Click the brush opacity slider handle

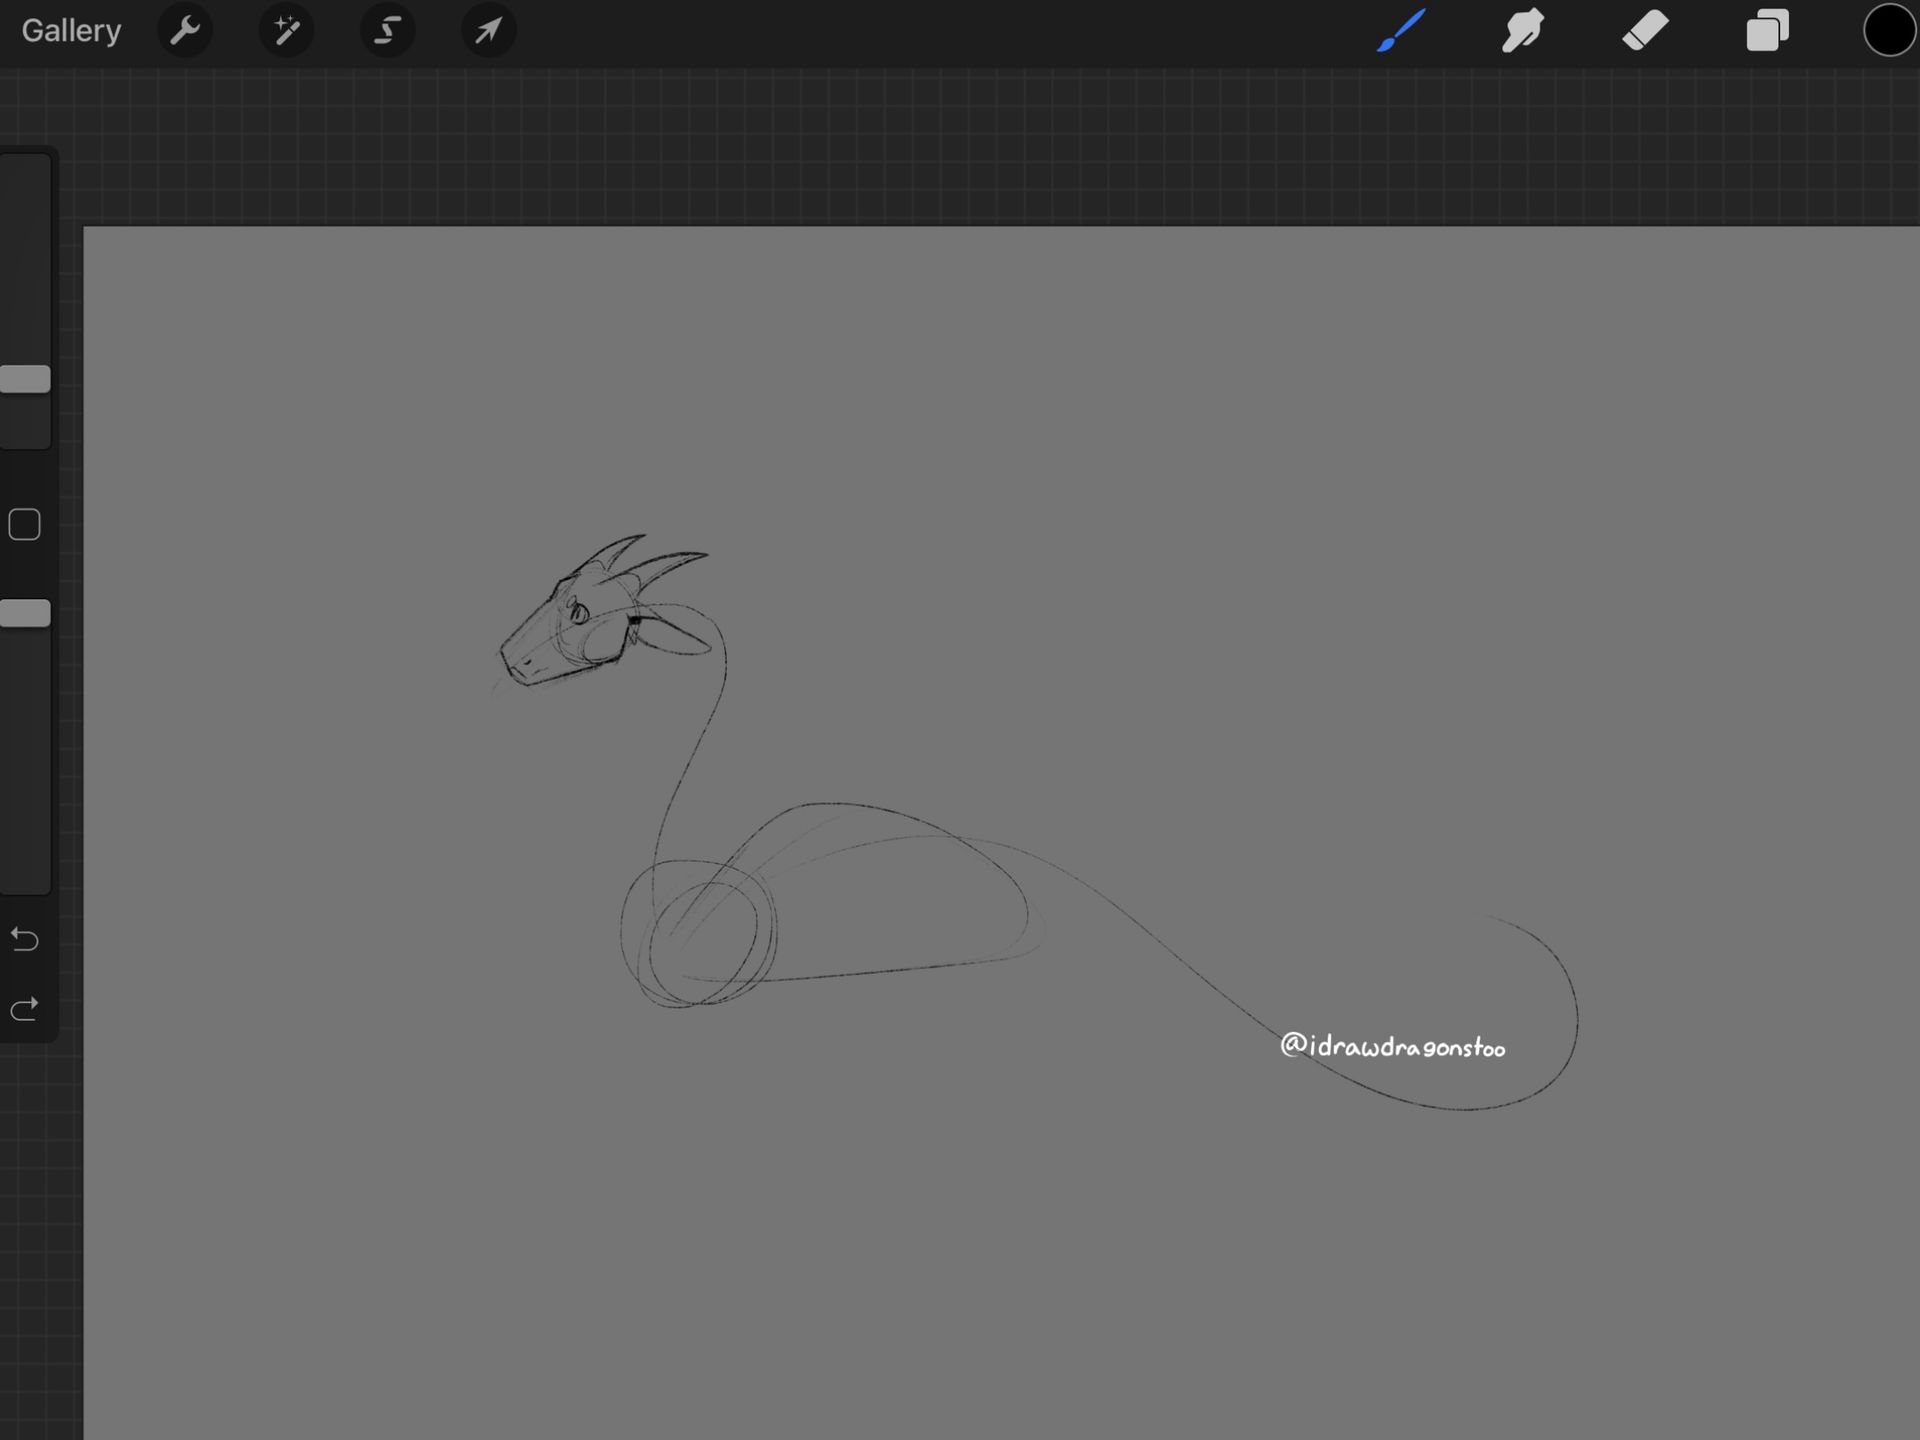pos(25,613)
